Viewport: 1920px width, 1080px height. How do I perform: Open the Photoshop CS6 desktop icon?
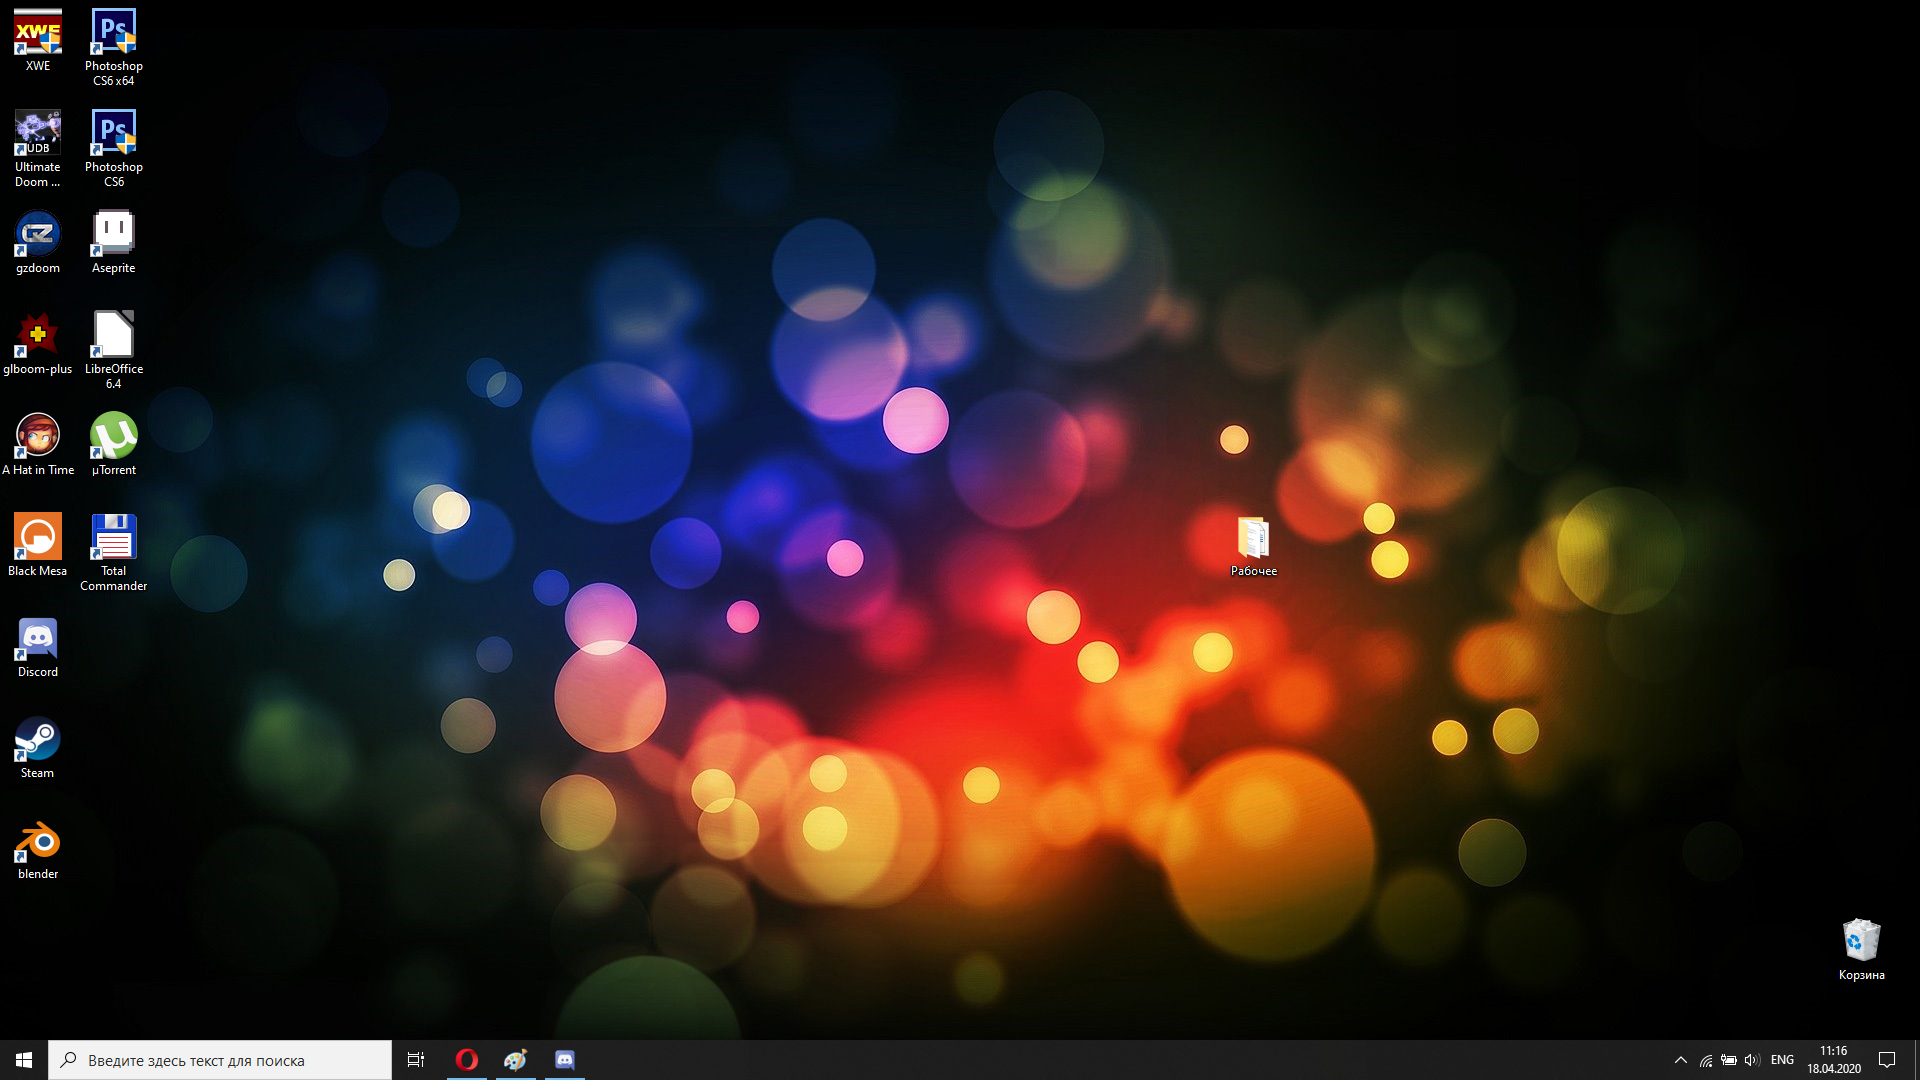114,148
